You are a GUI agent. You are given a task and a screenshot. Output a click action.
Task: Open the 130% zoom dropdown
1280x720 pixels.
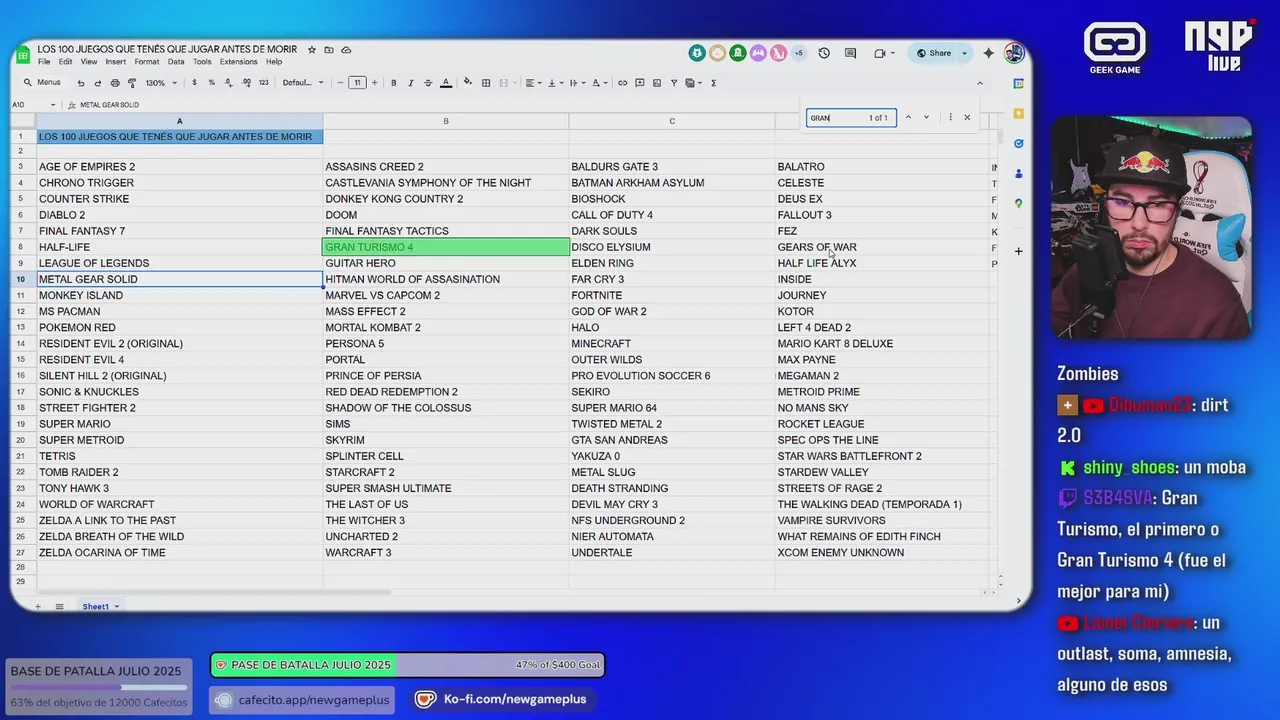[x=159, y=83]
